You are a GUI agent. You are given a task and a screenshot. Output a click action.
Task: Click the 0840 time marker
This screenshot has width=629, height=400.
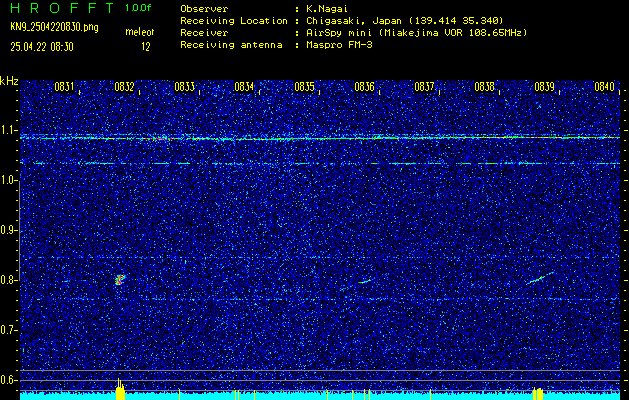coord(605,87)
